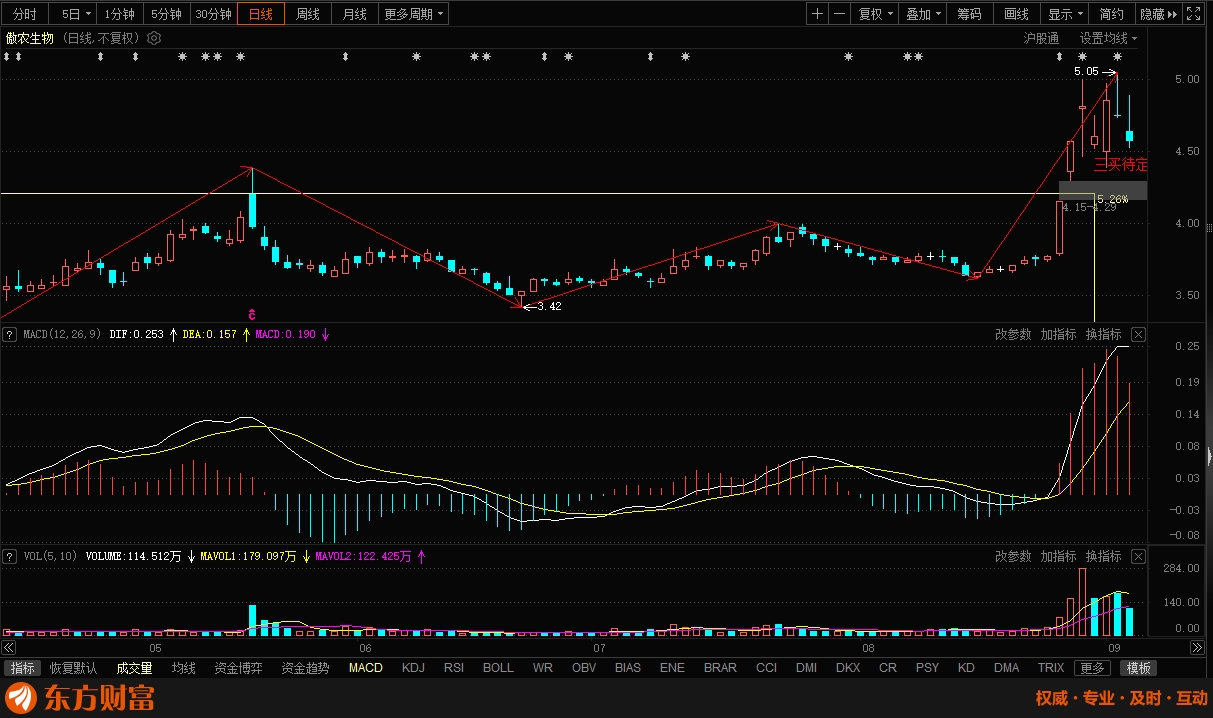Screen dimensions: 1213x718
Task: Open 设置均线 dropdown
Action: (1109, 38)
